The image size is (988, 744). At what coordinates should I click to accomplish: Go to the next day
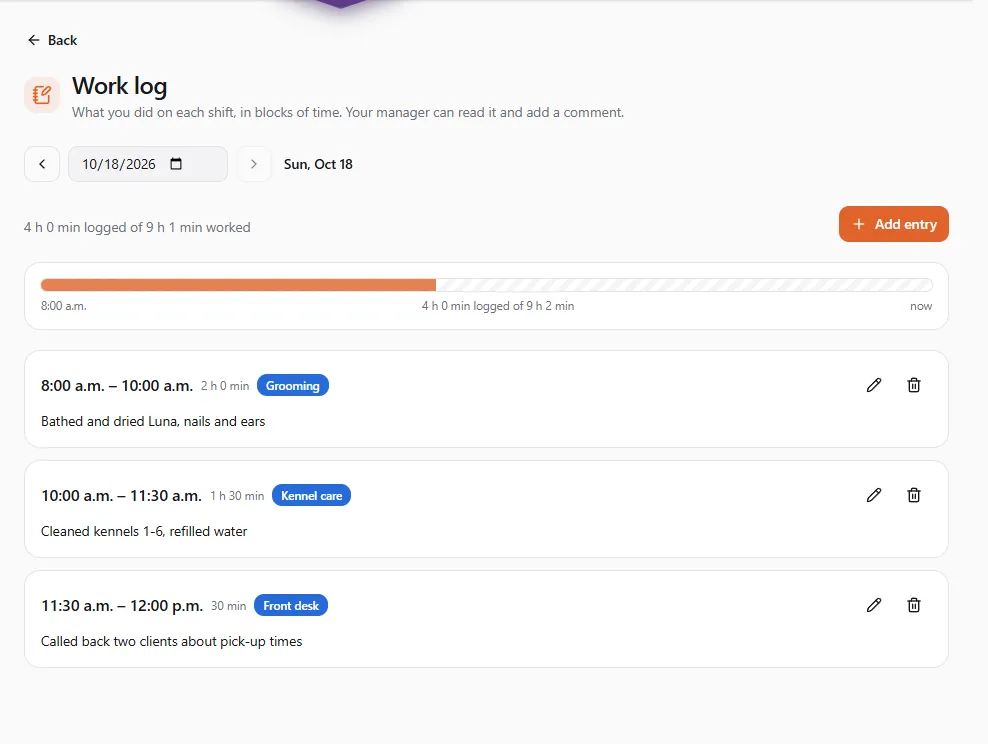click(x=254, y=164)
